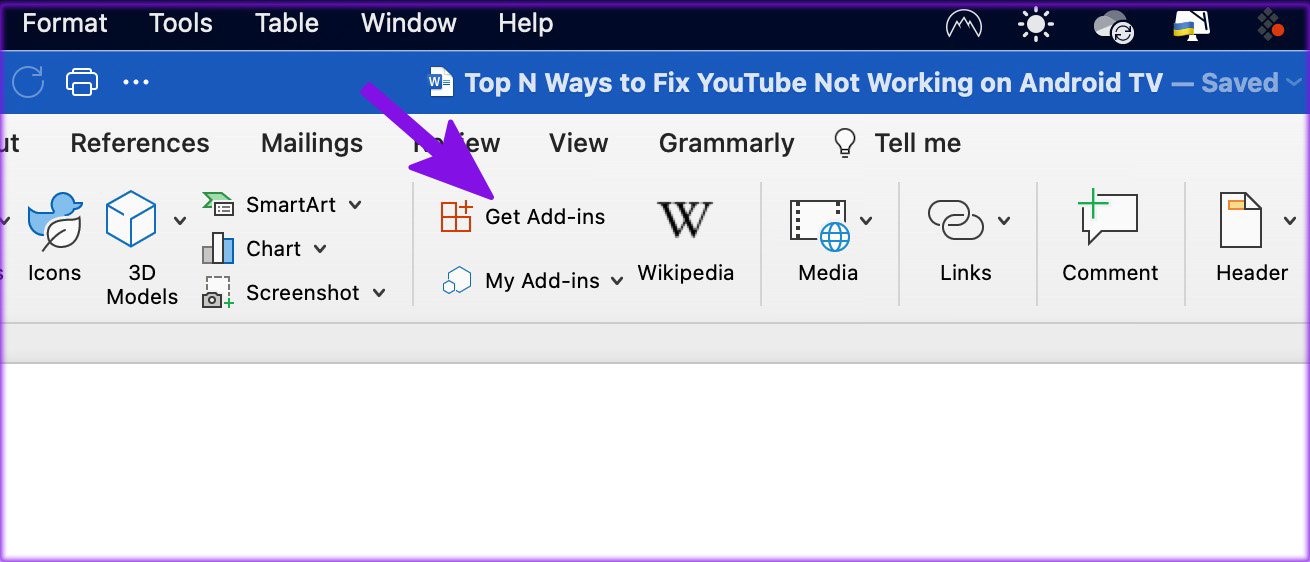Open the Table menu
The height and width of the screenshot is (562, 1310).
pos(287,23)
